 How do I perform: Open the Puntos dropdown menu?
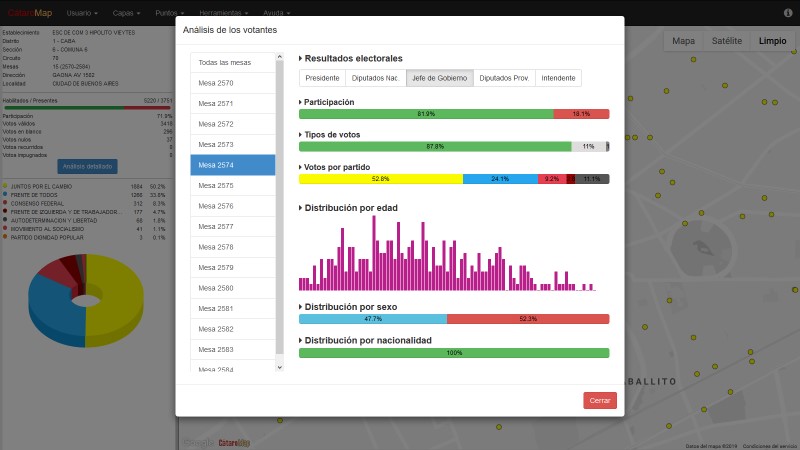coord(170,13)
